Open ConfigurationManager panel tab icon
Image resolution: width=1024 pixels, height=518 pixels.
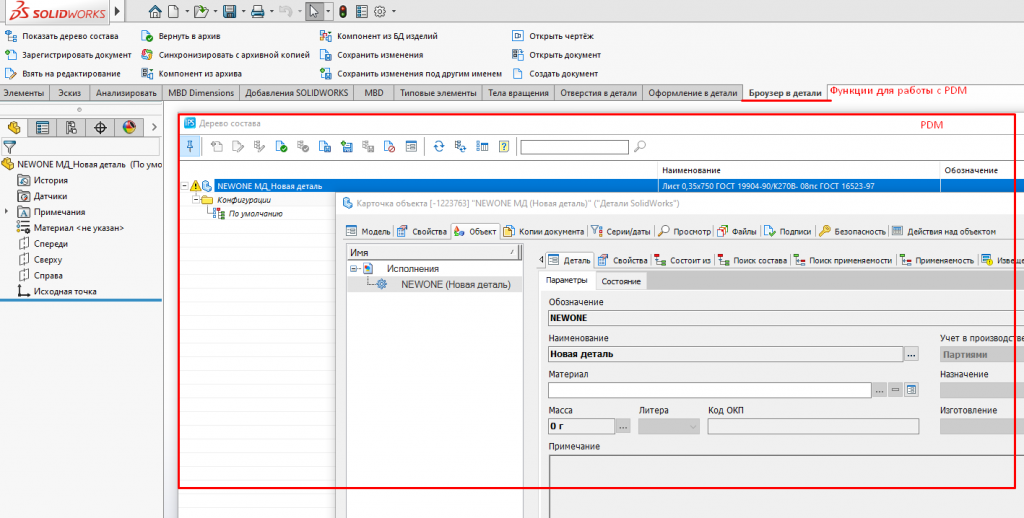[x=71, y=127]
